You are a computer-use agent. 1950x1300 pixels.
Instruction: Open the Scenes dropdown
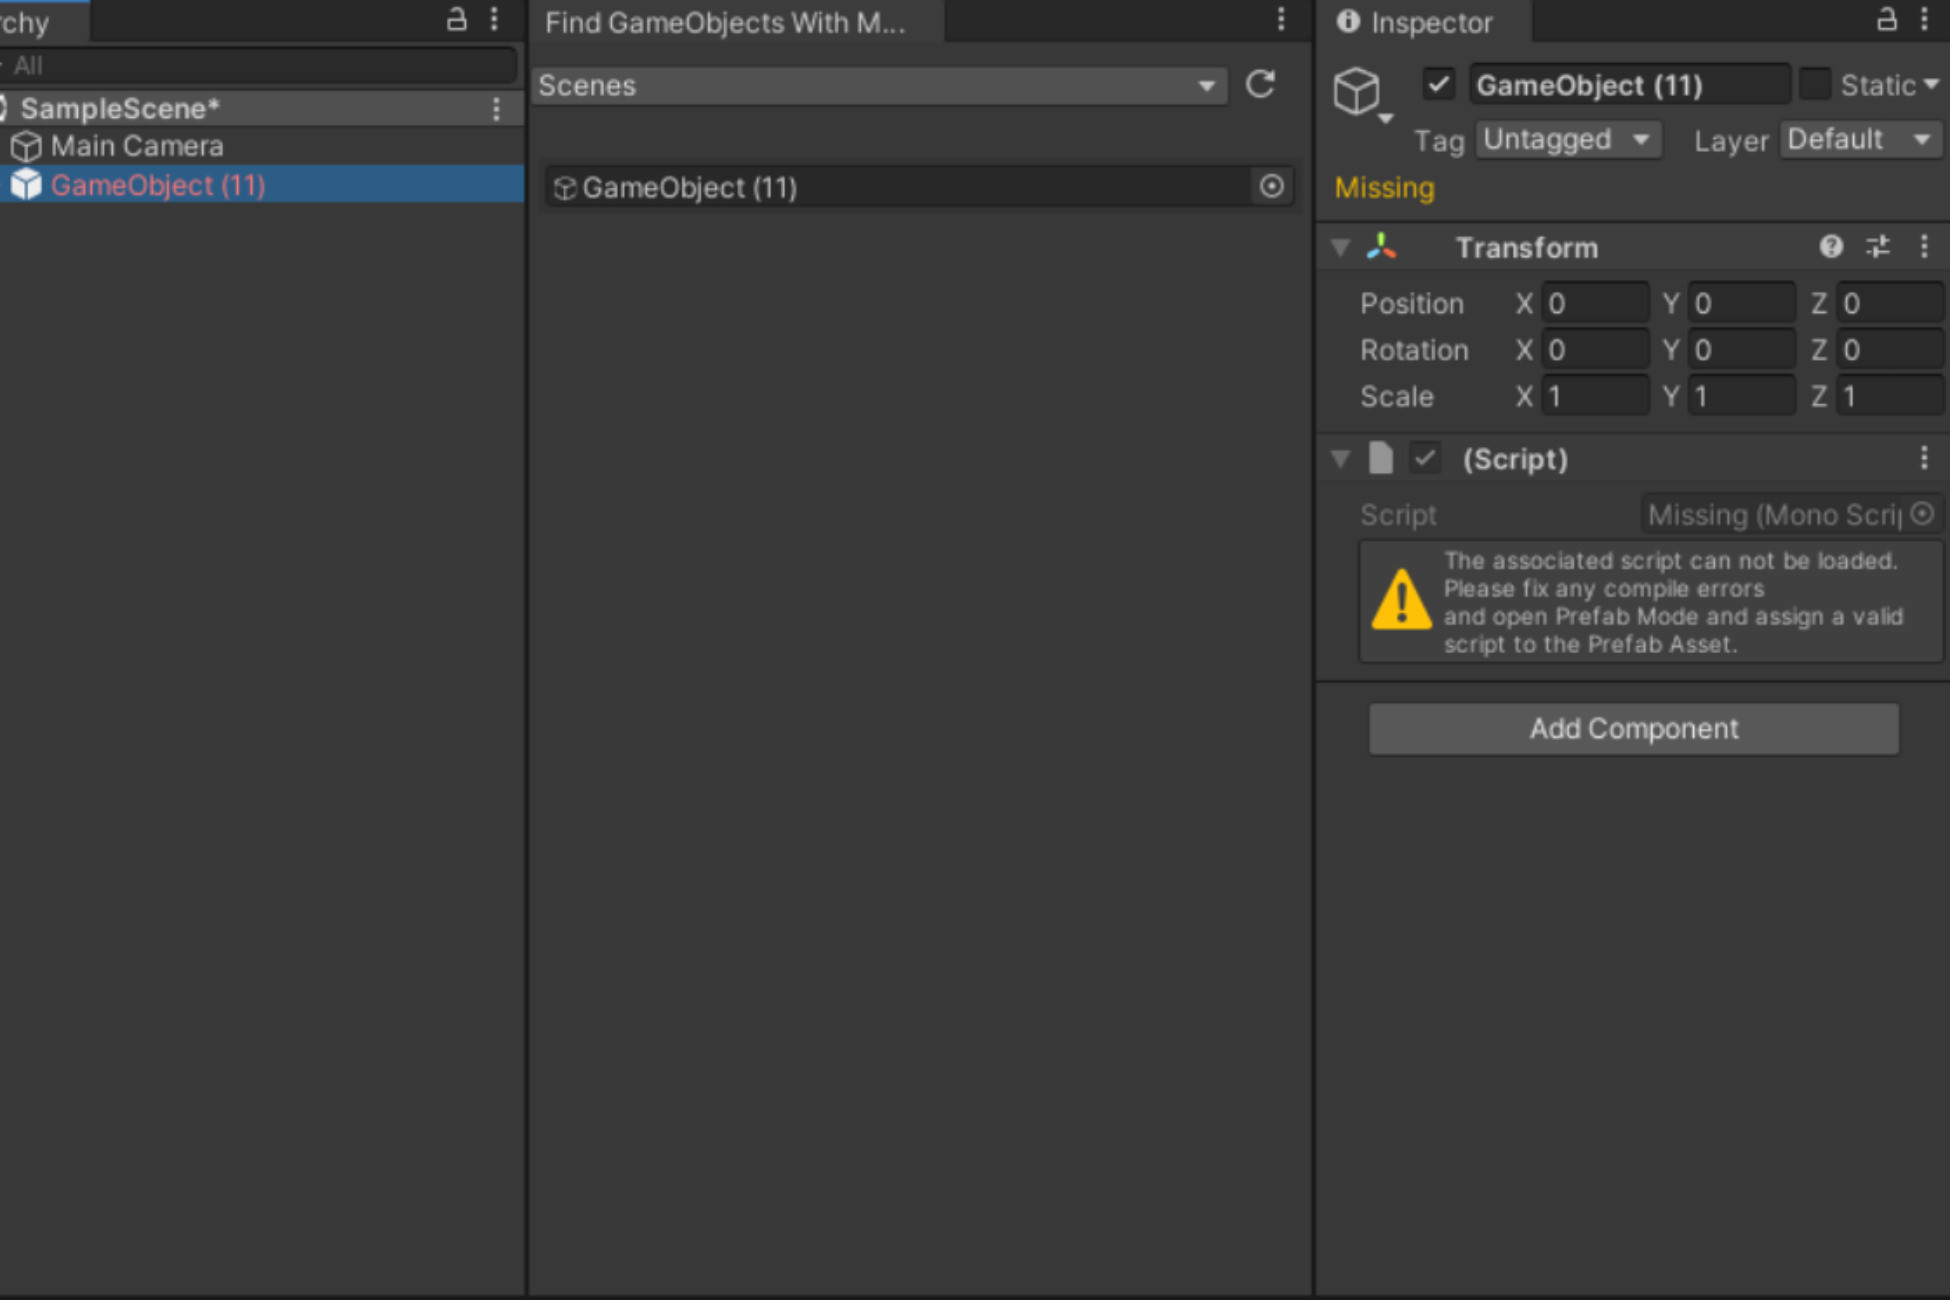877,86
